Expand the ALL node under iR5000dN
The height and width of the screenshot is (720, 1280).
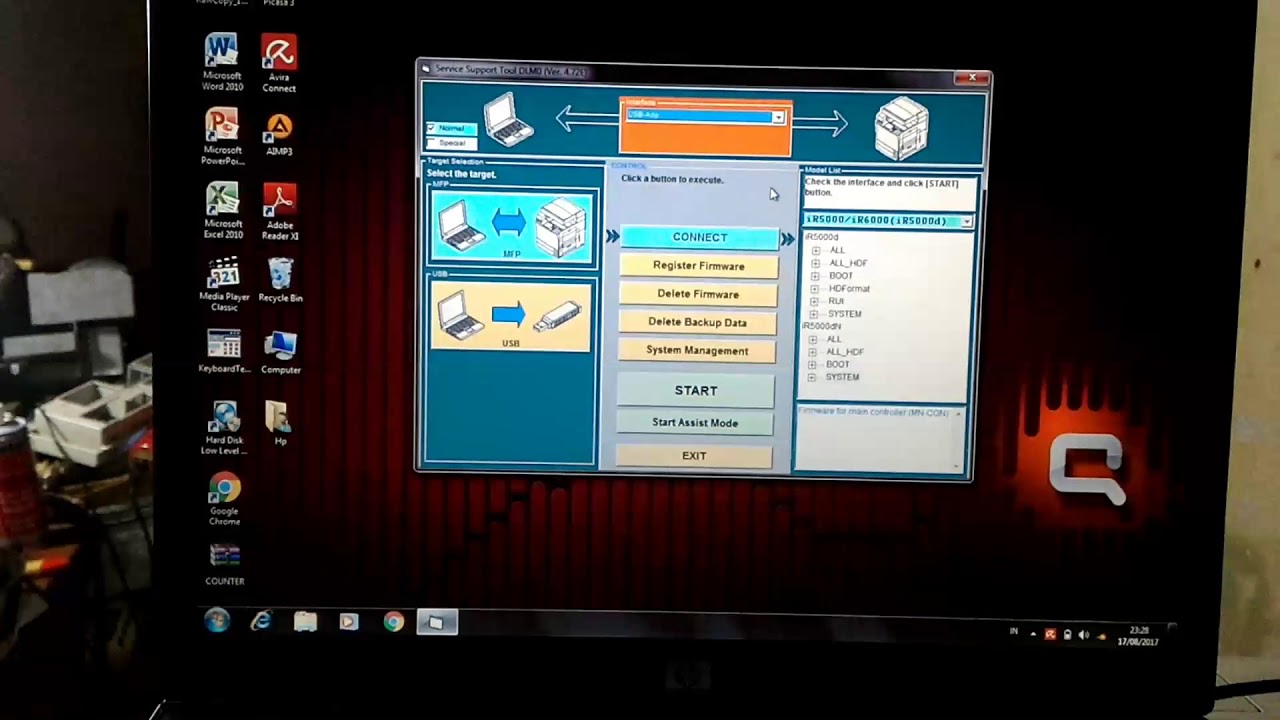(x=813, y=339)
